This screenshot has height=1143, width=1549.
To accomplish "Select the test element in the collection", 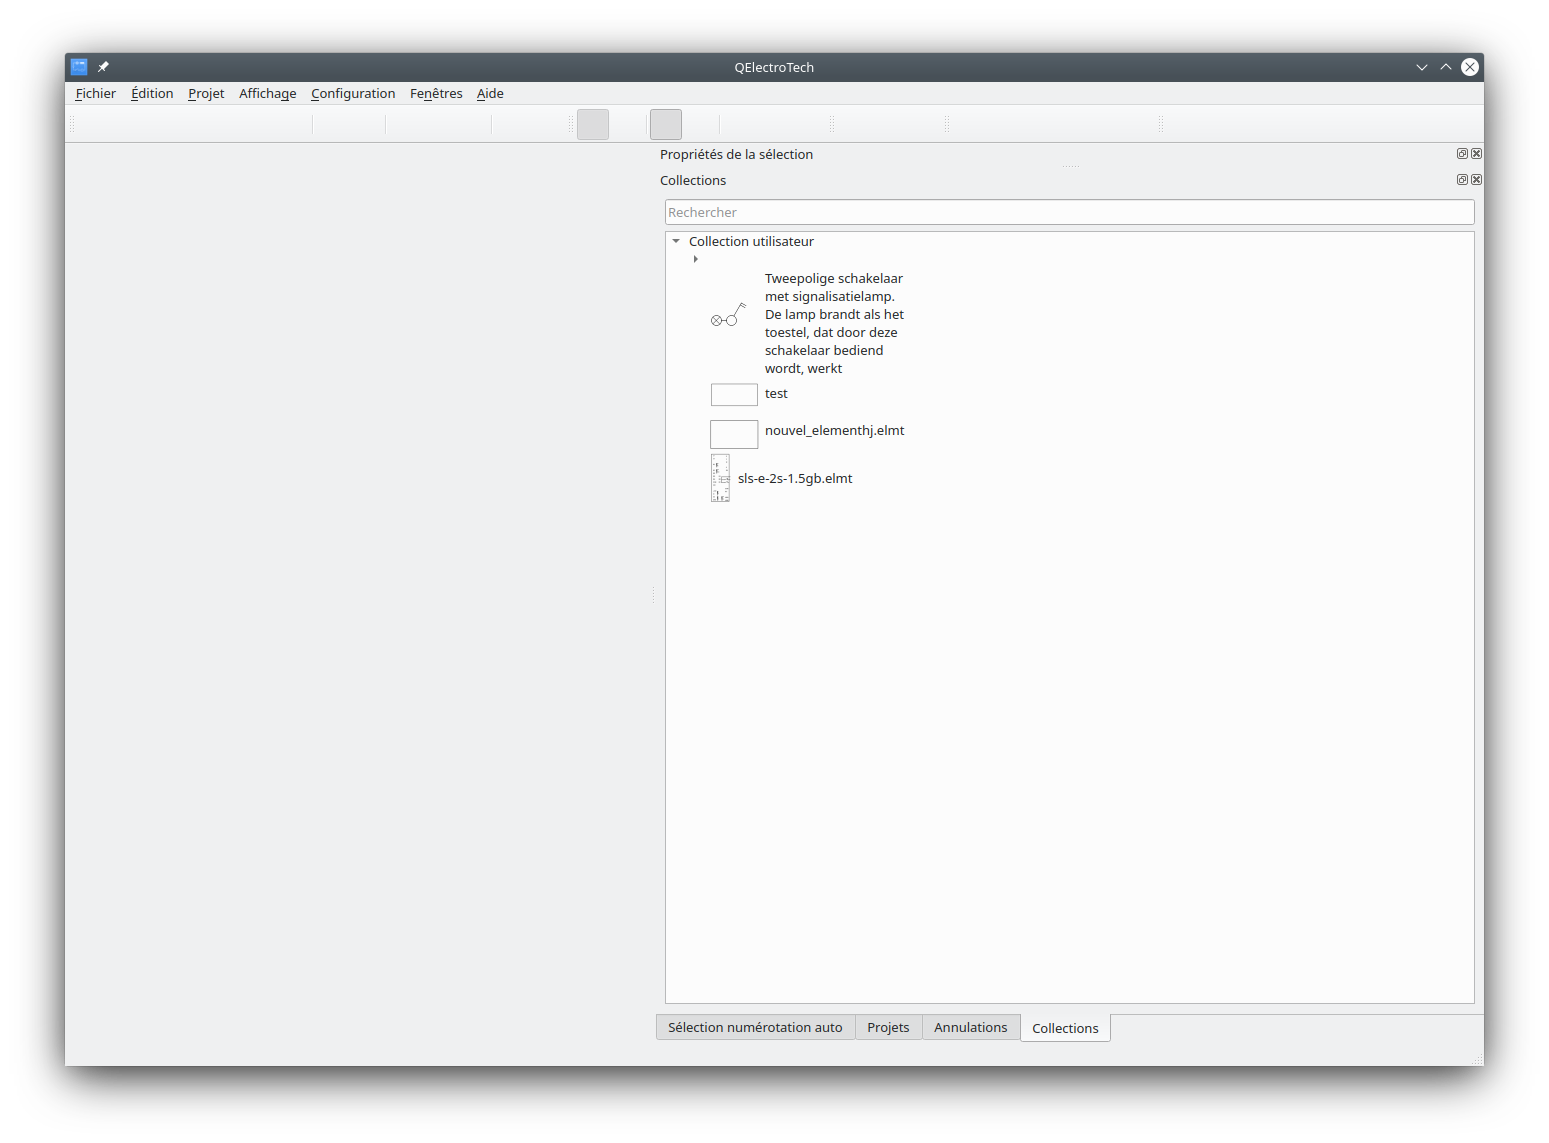I will 776,394.
